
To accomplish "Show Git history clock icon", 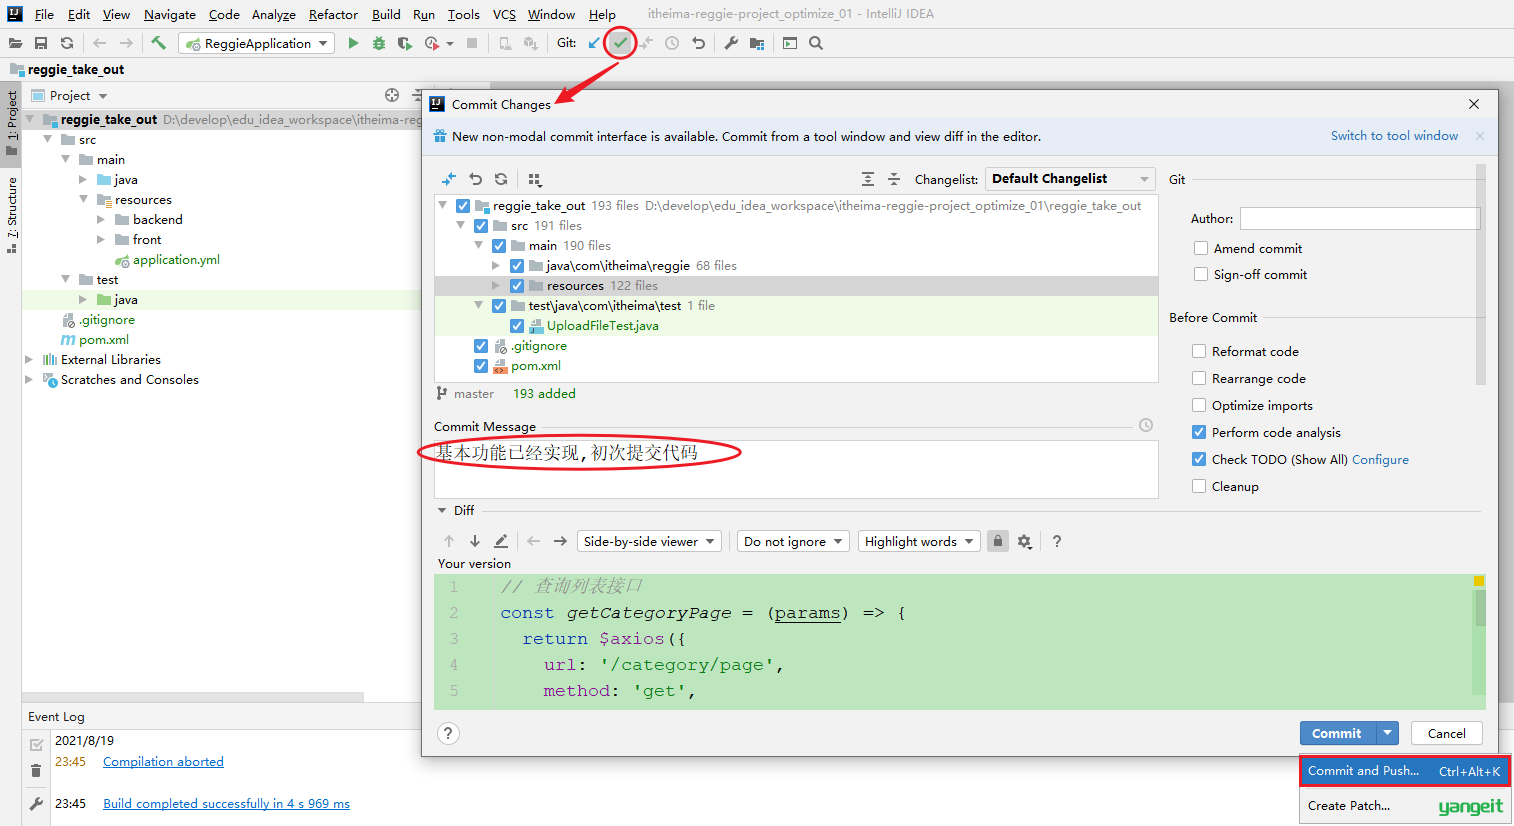I will point(672,43).
